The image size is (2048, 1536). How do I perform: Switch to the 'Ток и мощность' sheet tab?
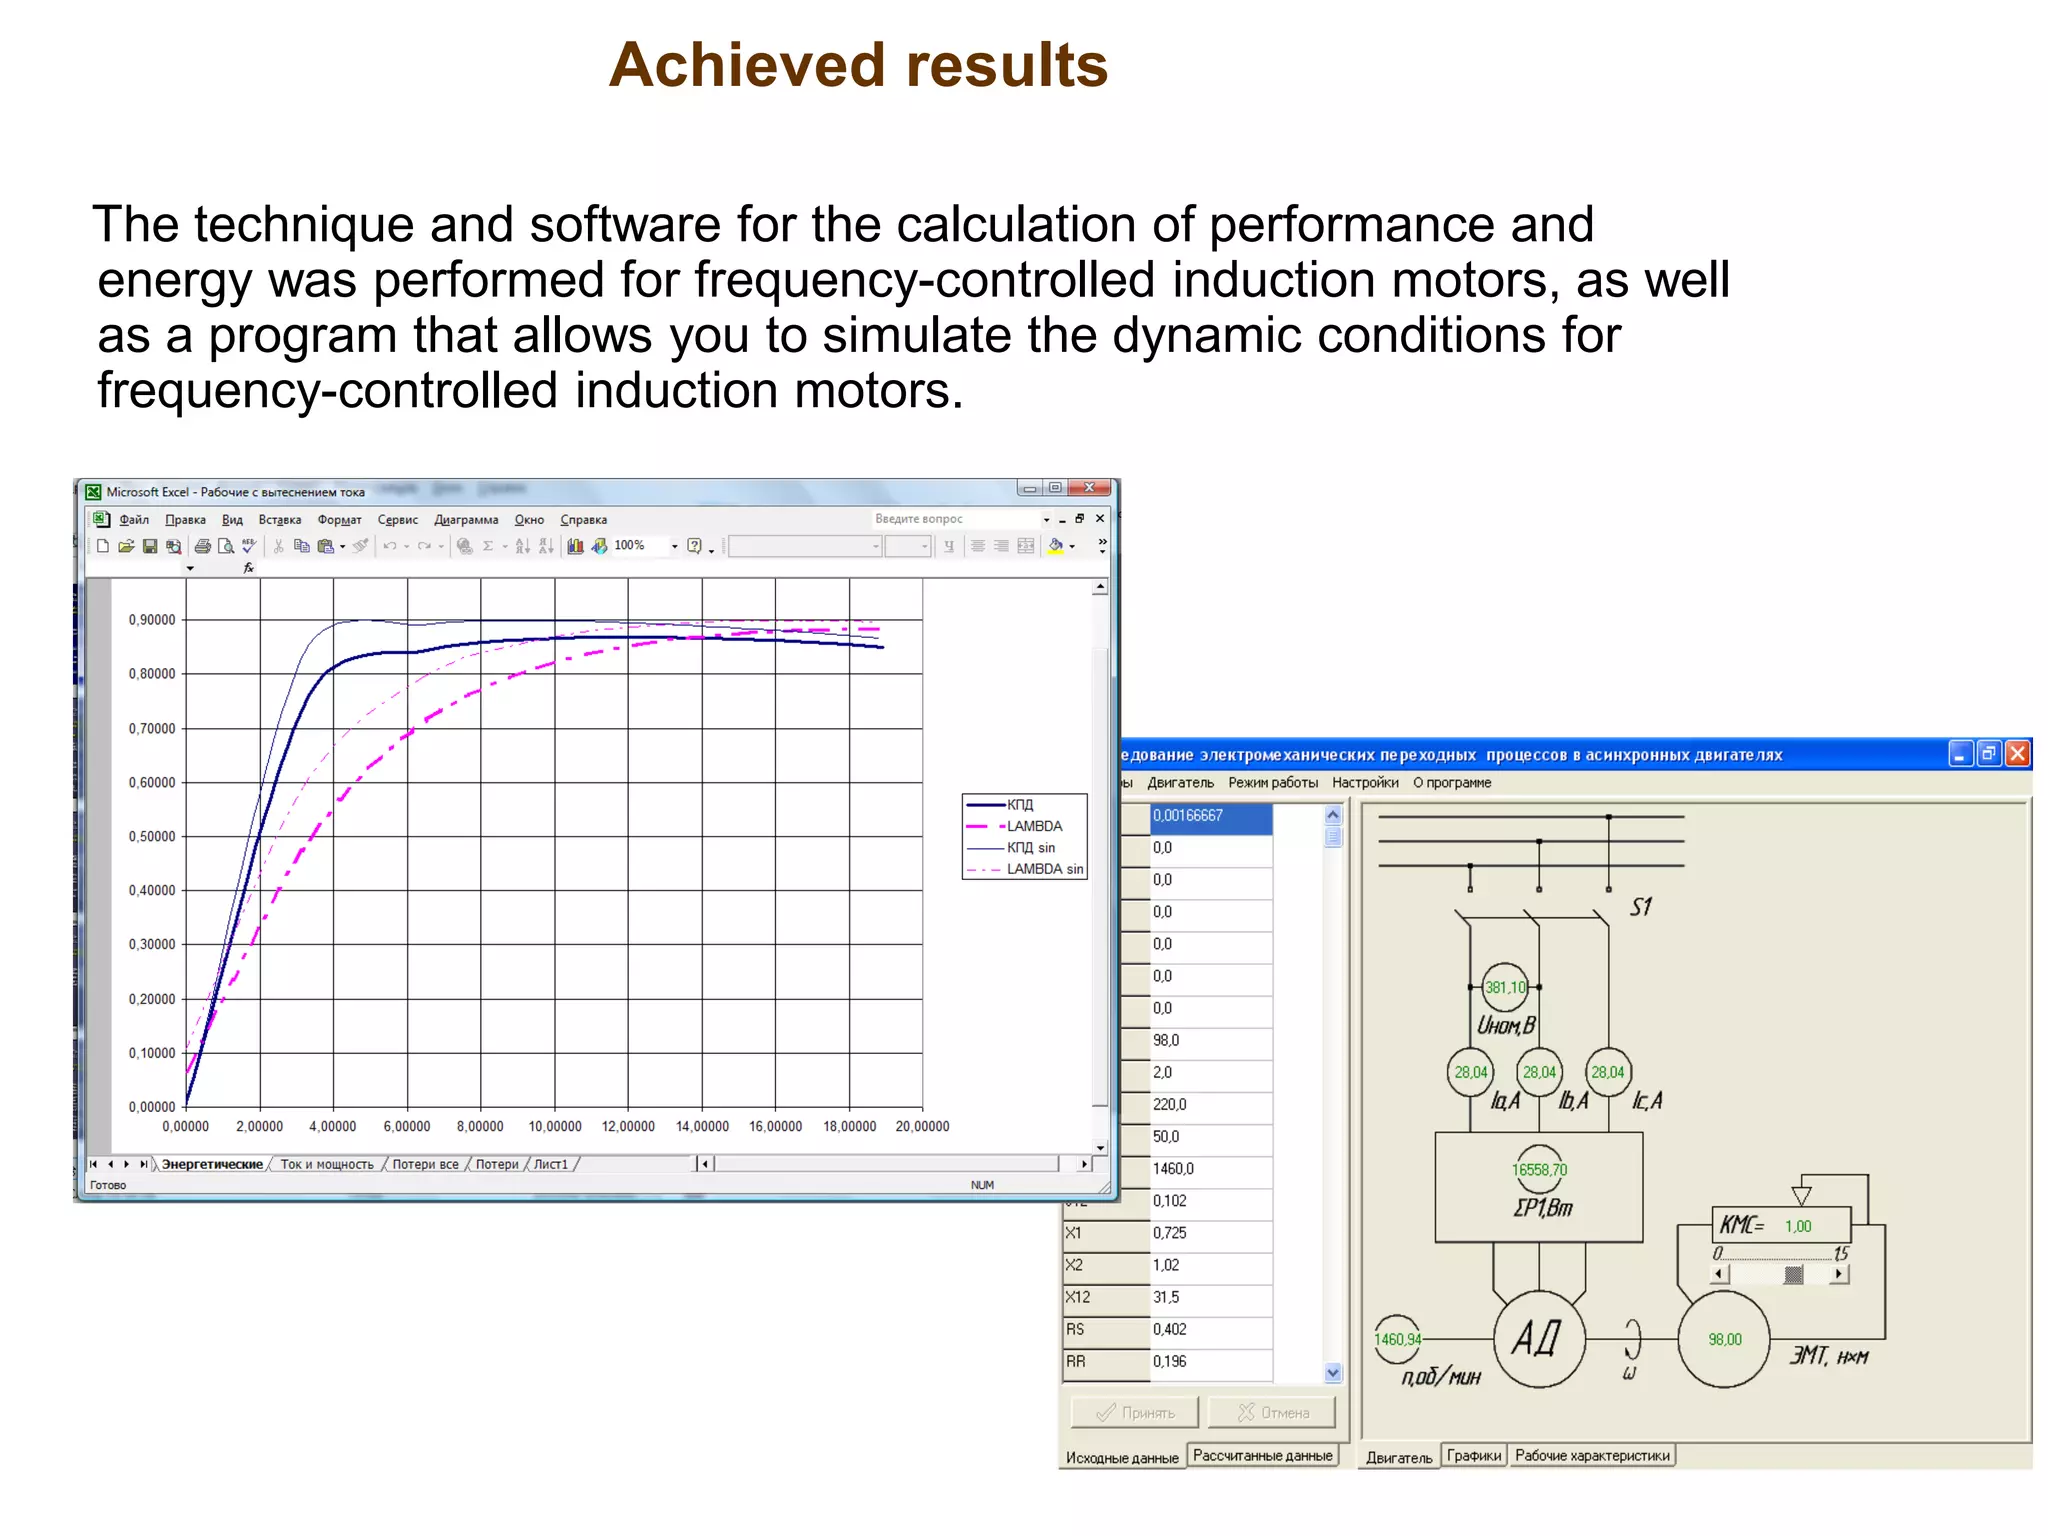pos(327,1164)
